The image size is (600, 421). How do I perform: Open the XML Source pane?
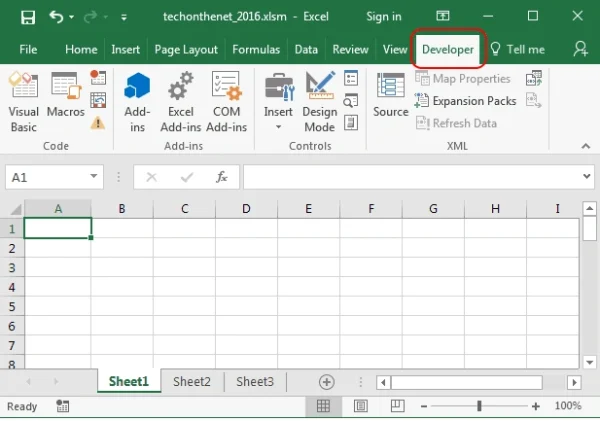coord(391,95)
